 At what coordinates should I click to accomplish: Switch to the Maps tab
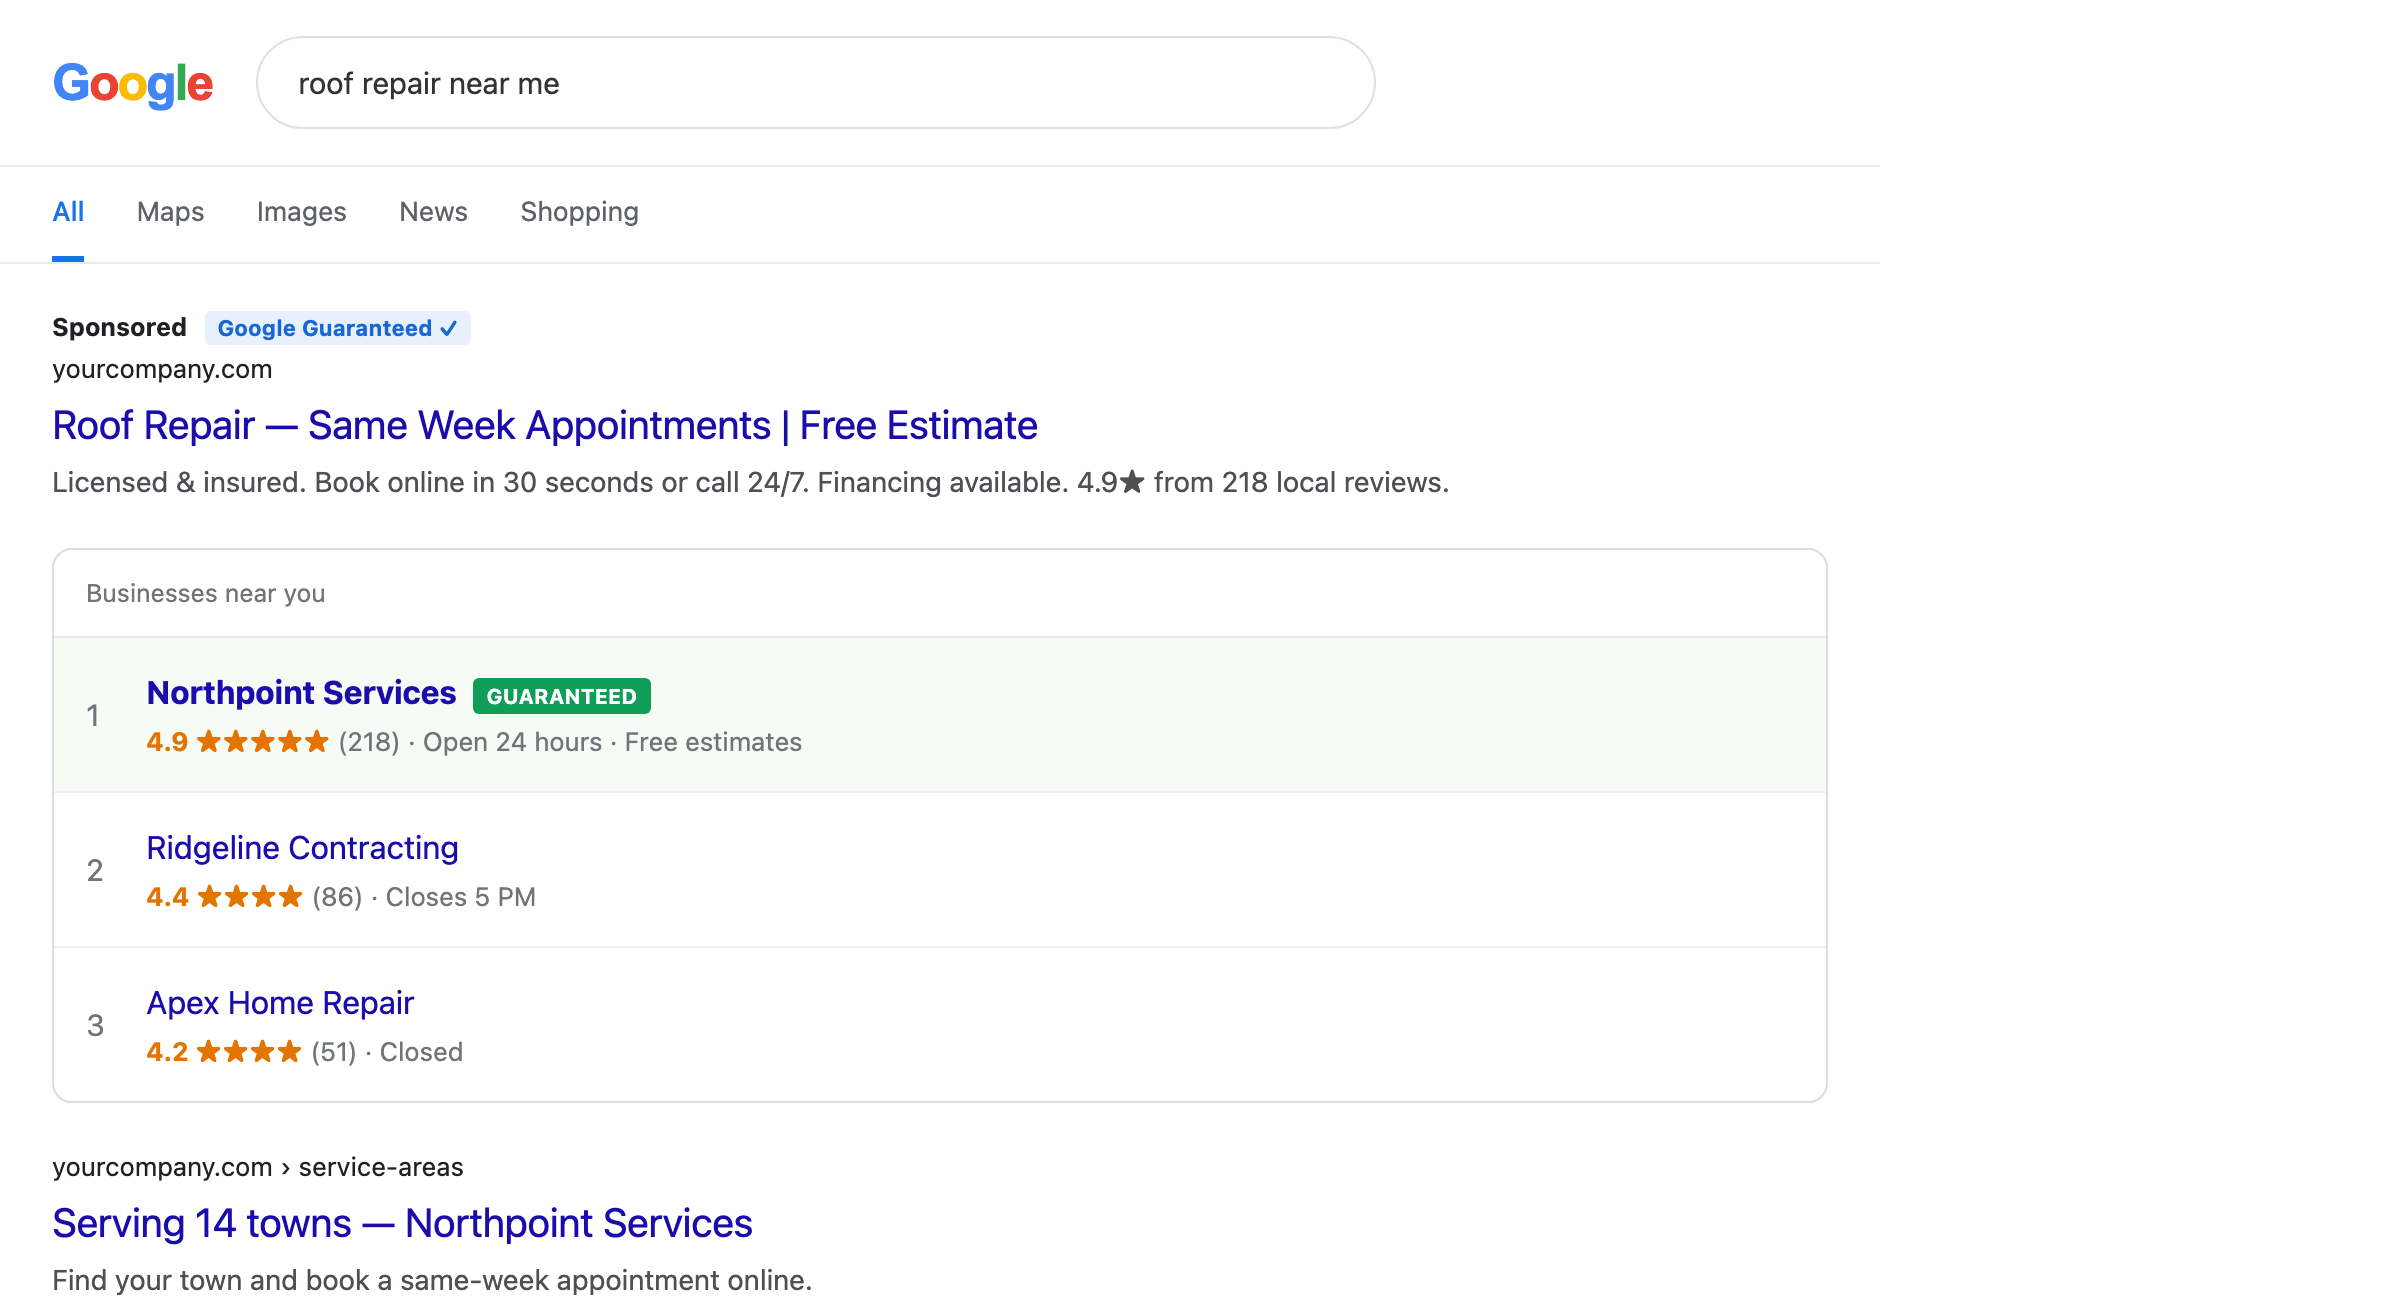[170, 212]
